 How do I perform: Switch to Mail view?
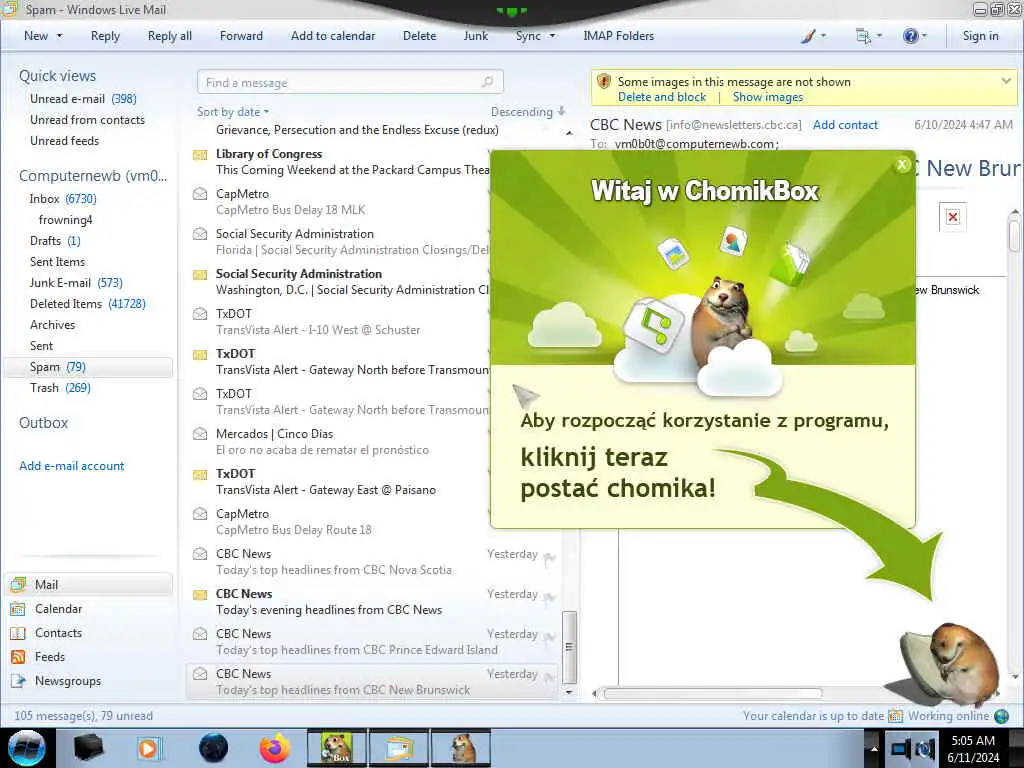[x=89, y=584]
